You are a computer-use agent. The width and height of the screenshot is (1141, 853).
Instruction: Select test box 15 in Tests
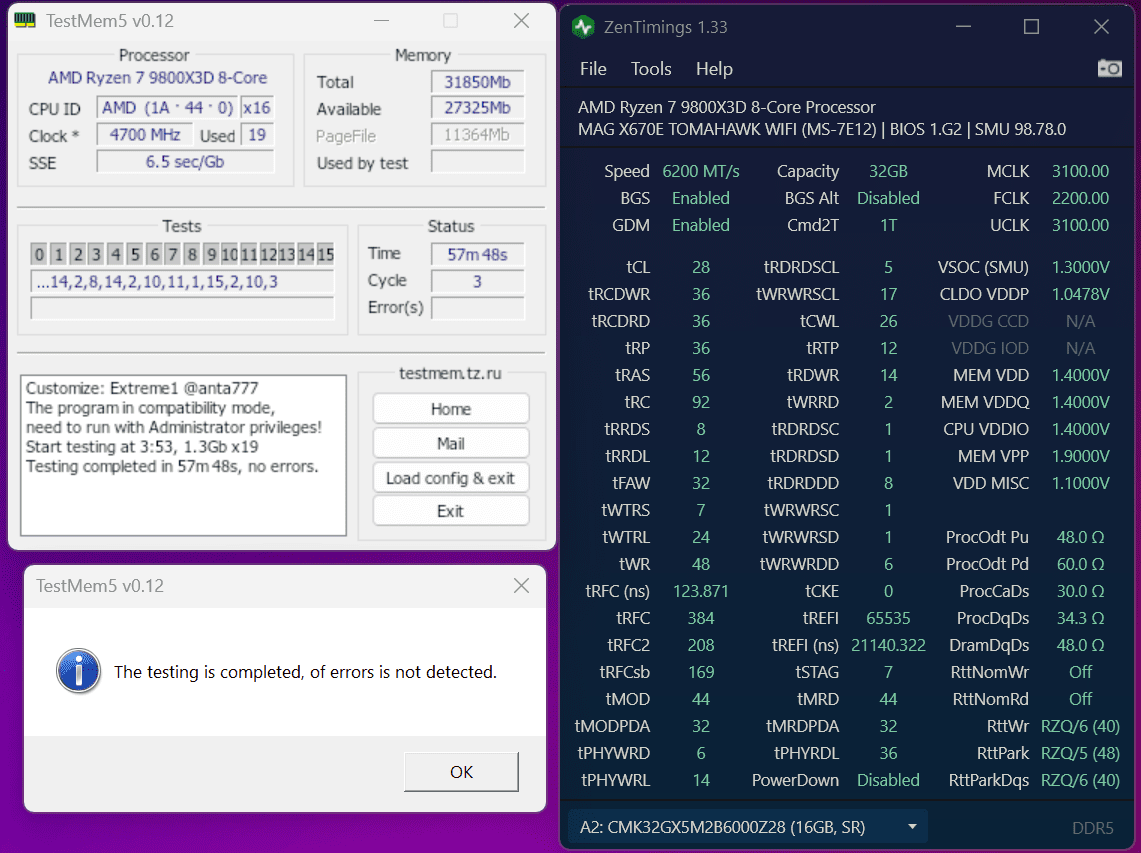click(325, 254)
